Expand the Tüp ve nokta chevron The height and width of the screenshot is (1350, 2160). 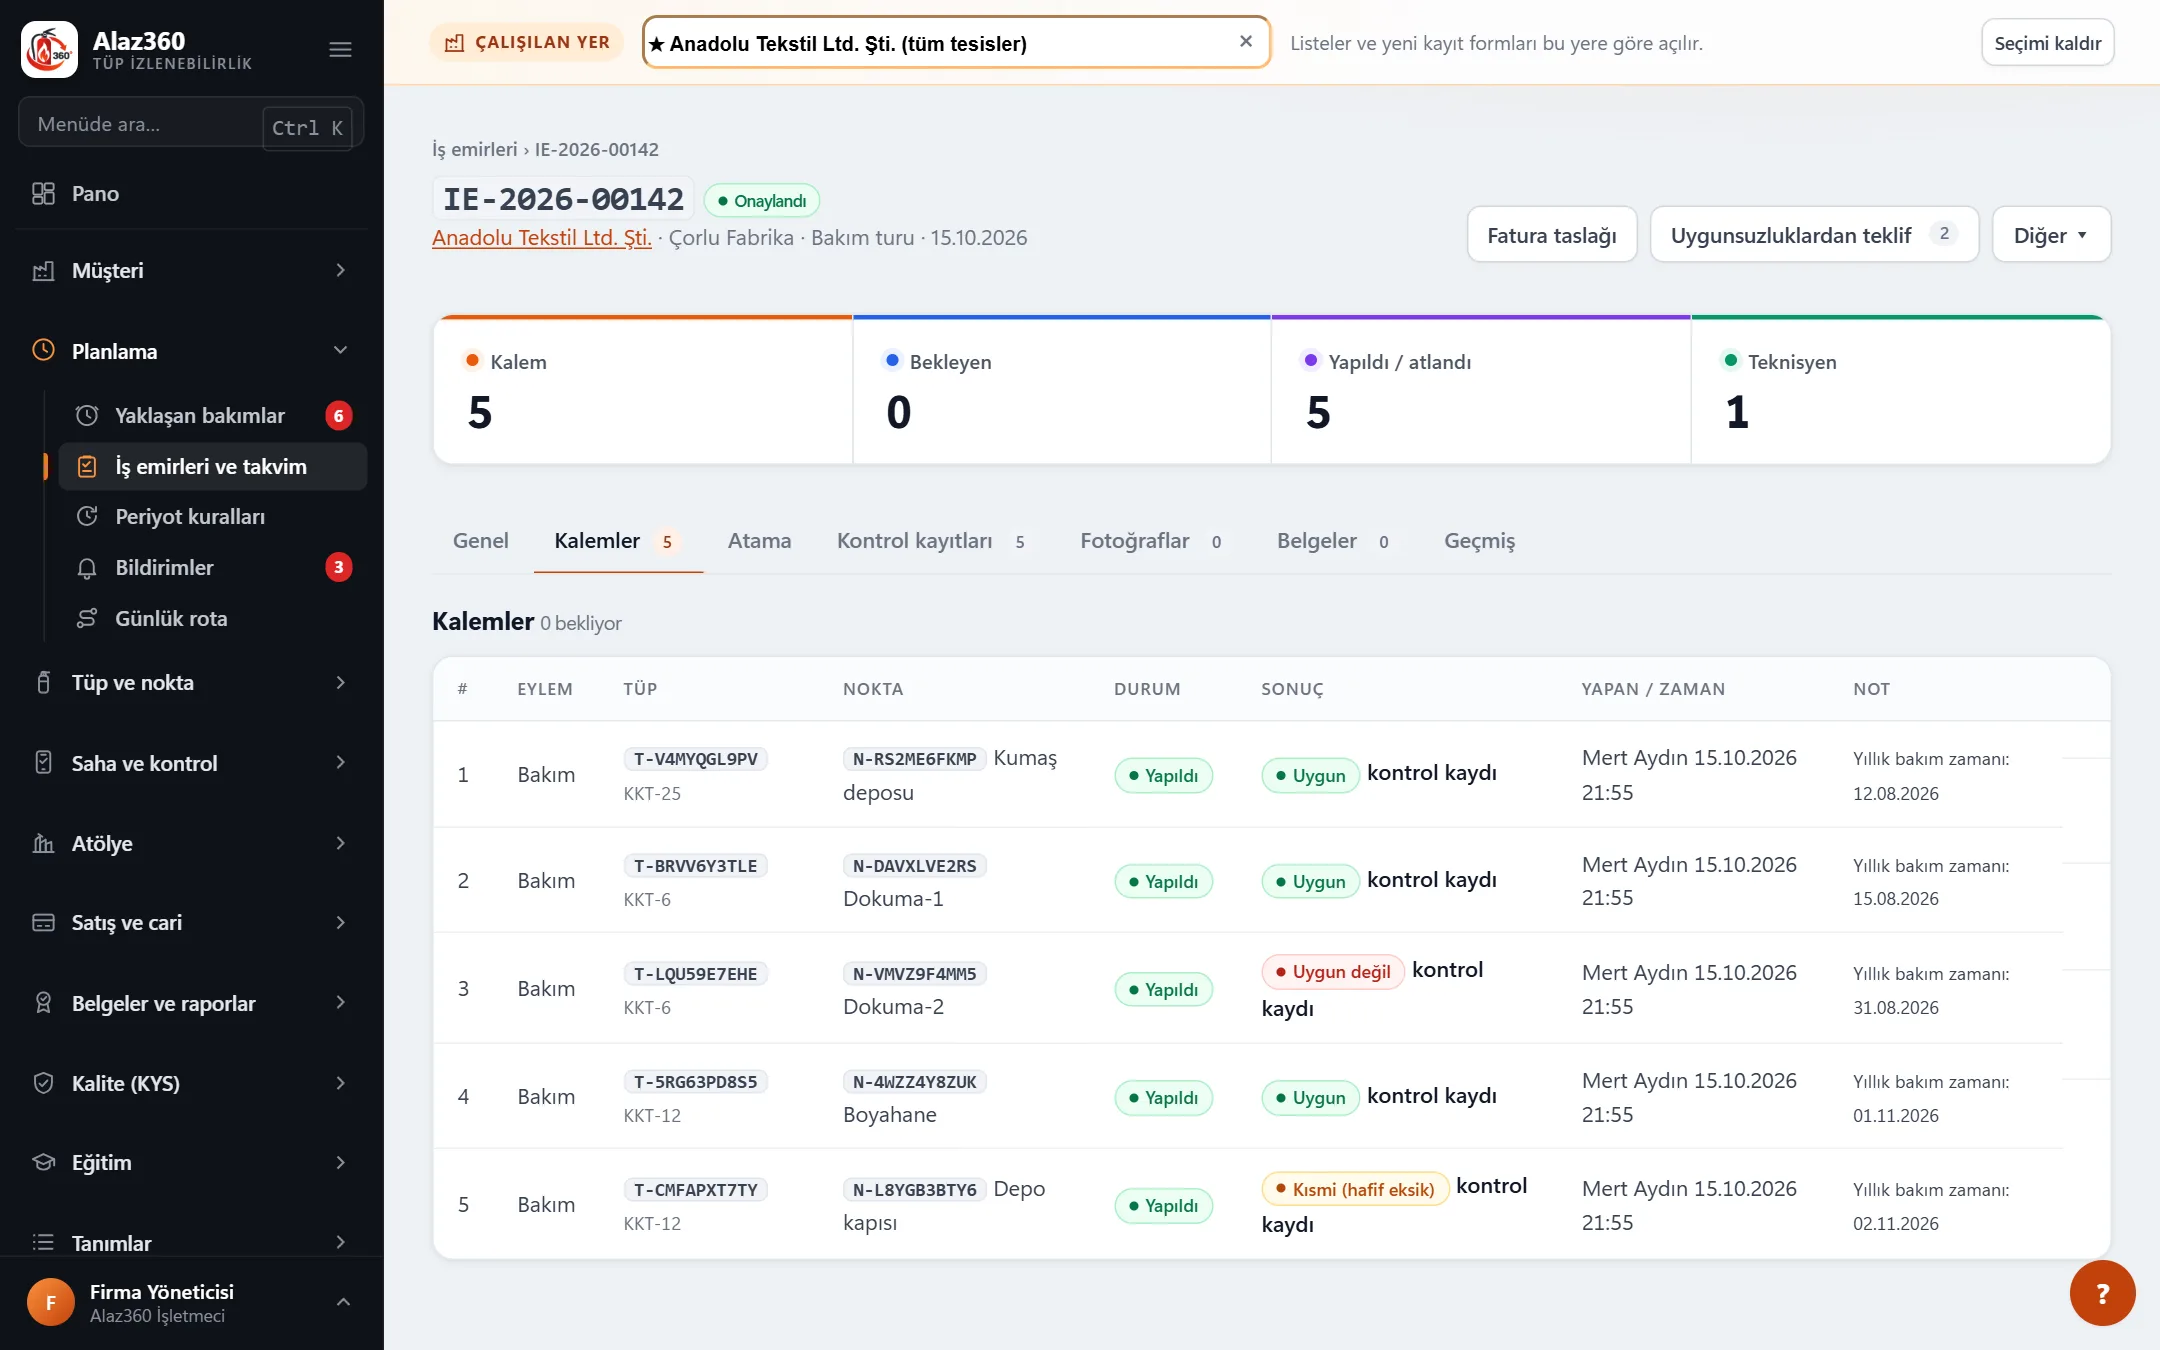[341, 683]
